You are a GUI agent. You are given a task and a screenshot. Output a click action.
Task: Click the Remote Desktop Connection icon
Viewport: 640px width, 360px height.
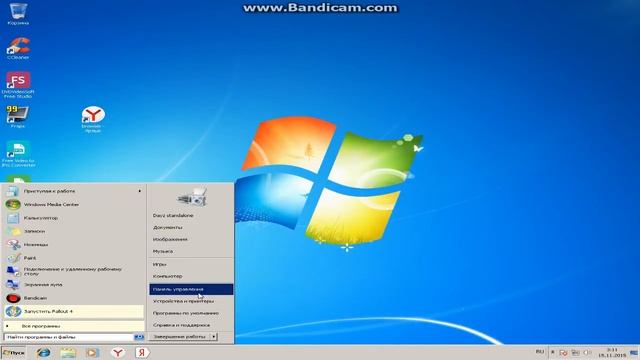13,271
